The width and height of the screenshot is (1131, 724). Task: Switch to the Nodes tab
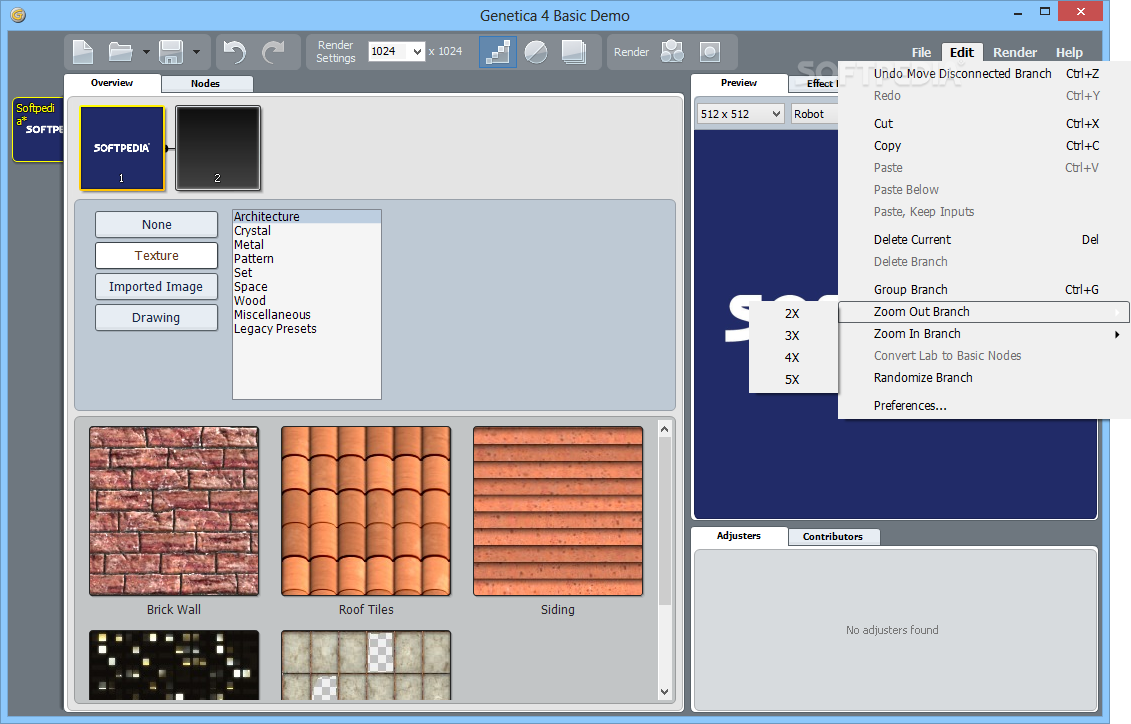[x=206, y=84]
